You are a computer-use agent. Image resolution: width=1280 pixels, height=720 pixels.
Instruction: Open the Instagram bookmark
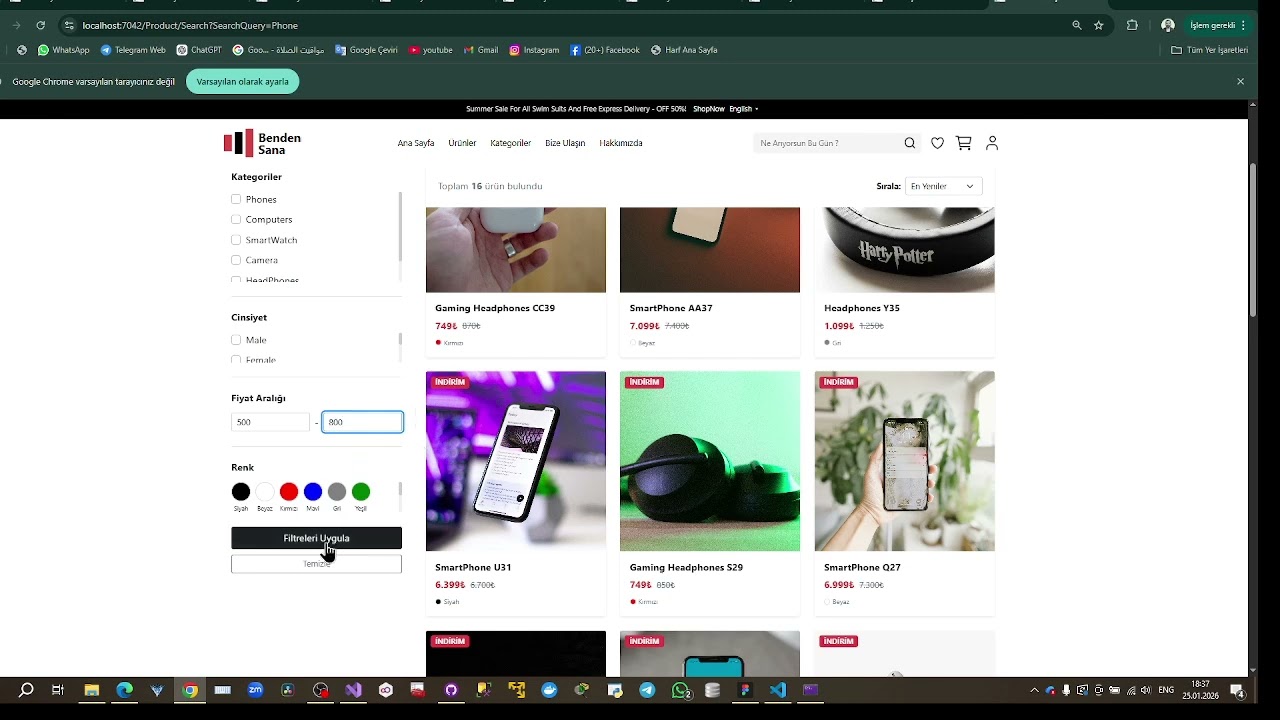(534, 50)
